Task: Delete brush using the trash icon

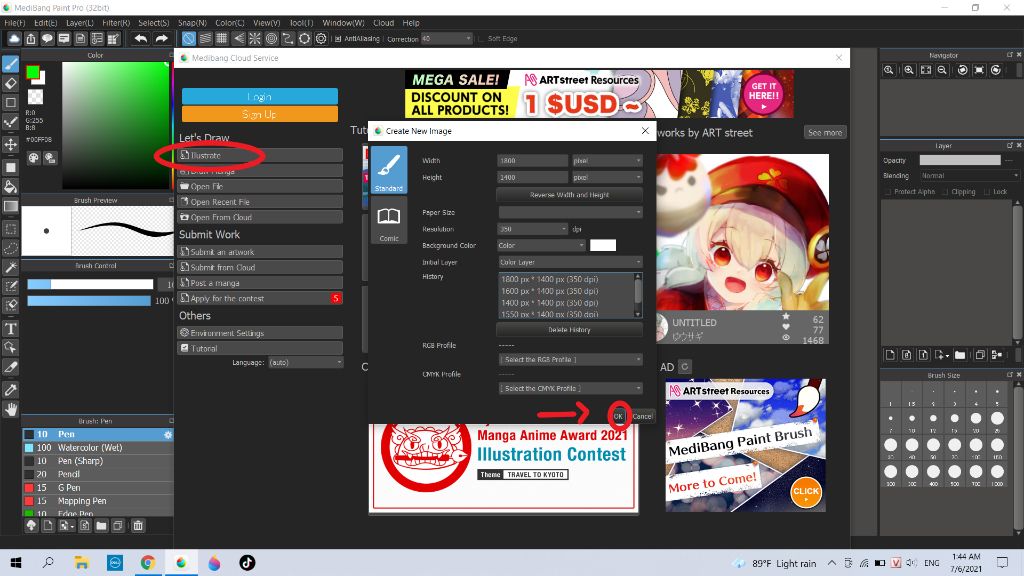Action: point(138,526)
